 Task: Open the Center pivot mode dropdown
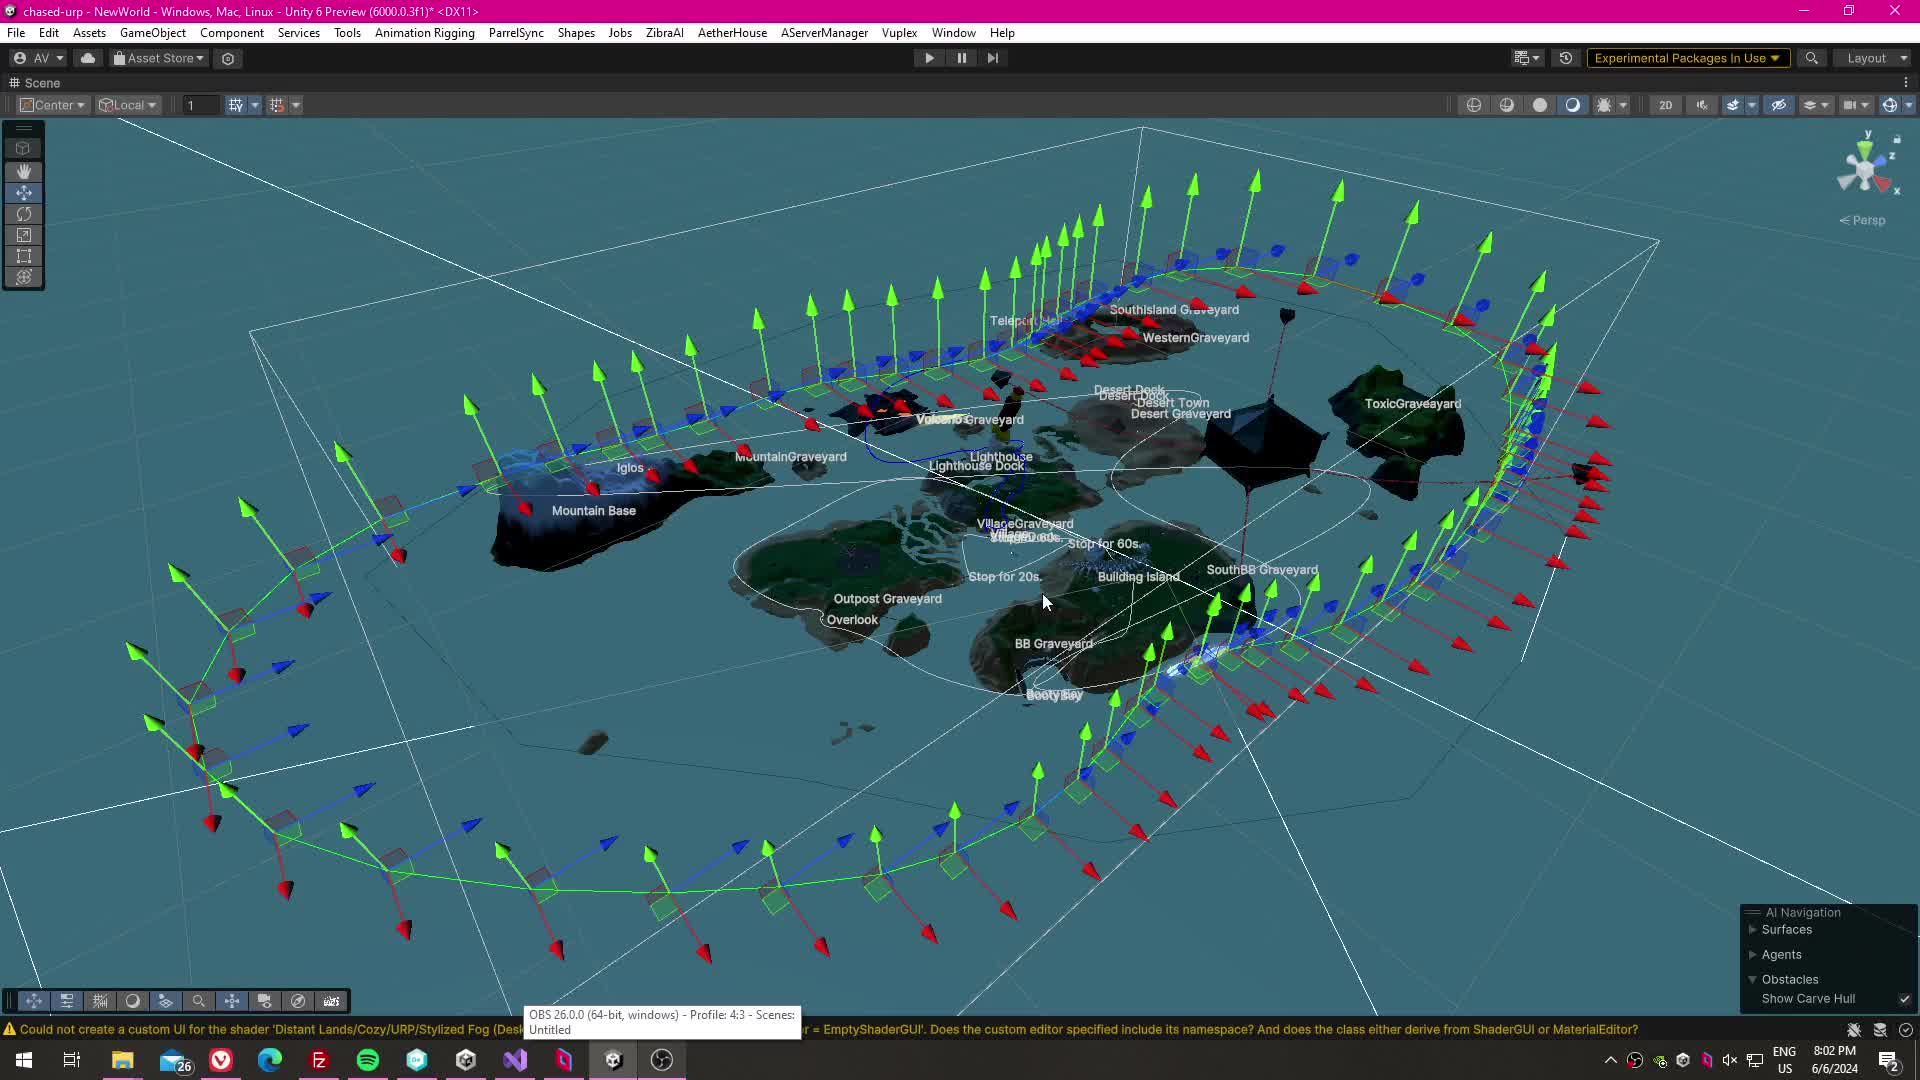click(x=53, y=105)
